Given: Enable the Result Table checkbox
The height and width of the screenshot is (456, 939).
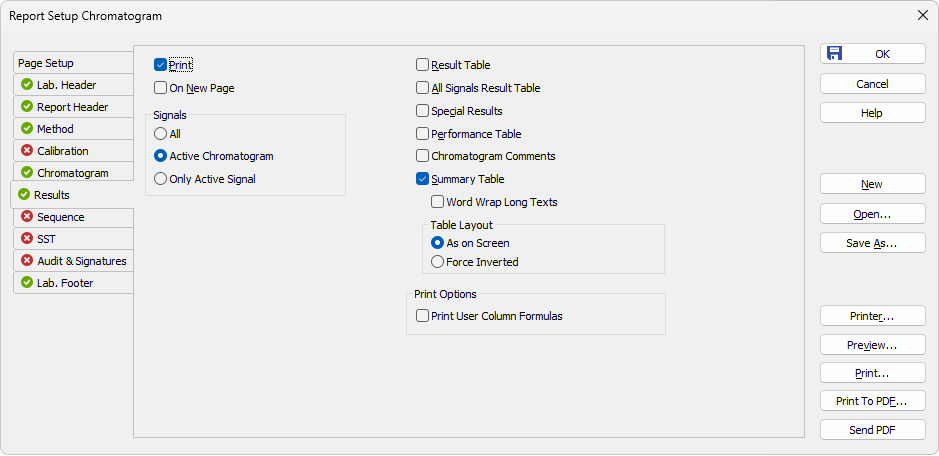Looking at the screenshot, I should pyautogui.click(x=422, y=65).
